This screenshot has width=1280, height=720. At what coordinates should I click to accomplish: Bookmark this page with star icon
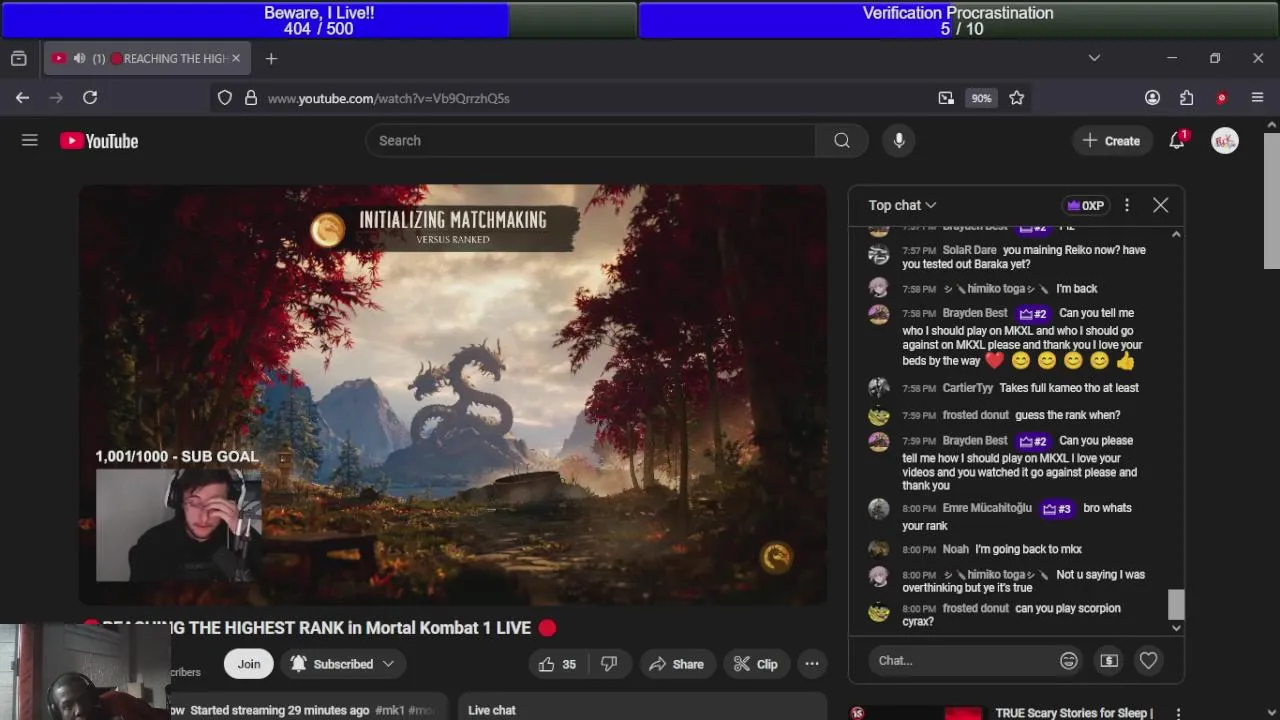pos(1017,98)
